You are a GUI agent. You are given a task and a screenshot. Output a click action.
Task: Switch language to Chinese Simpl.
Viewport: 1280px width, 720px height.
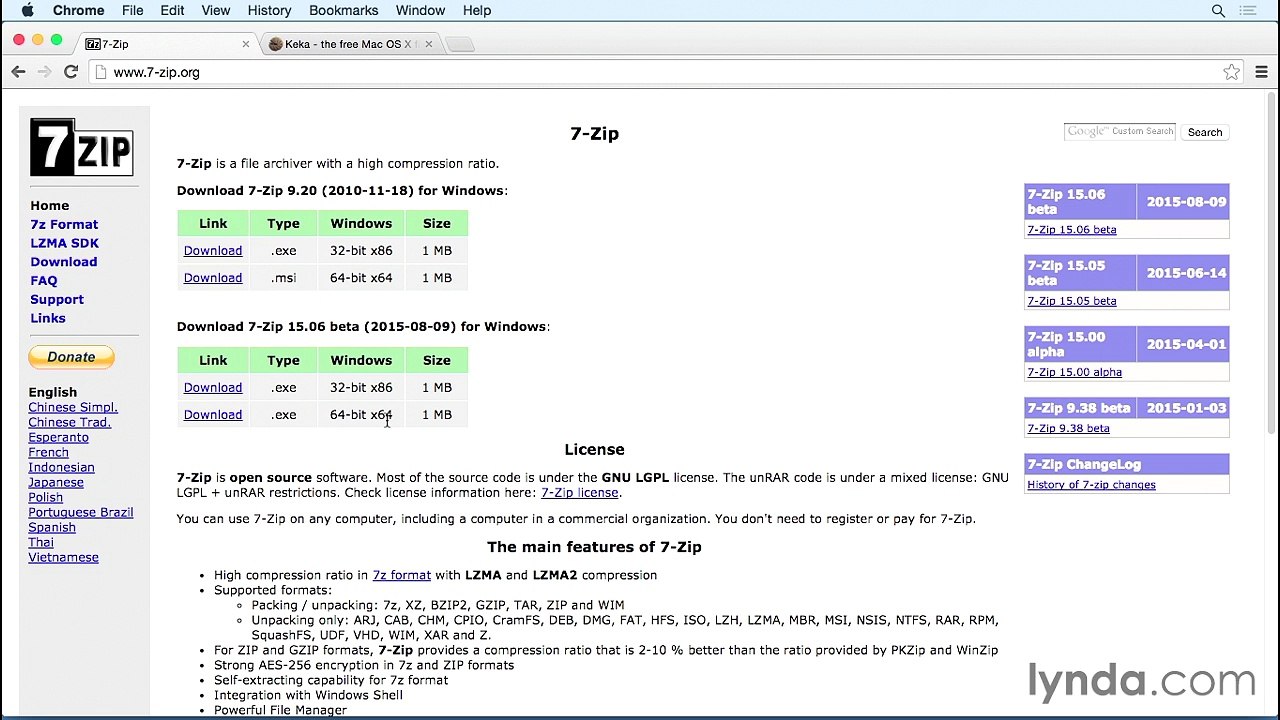(73, 407)
